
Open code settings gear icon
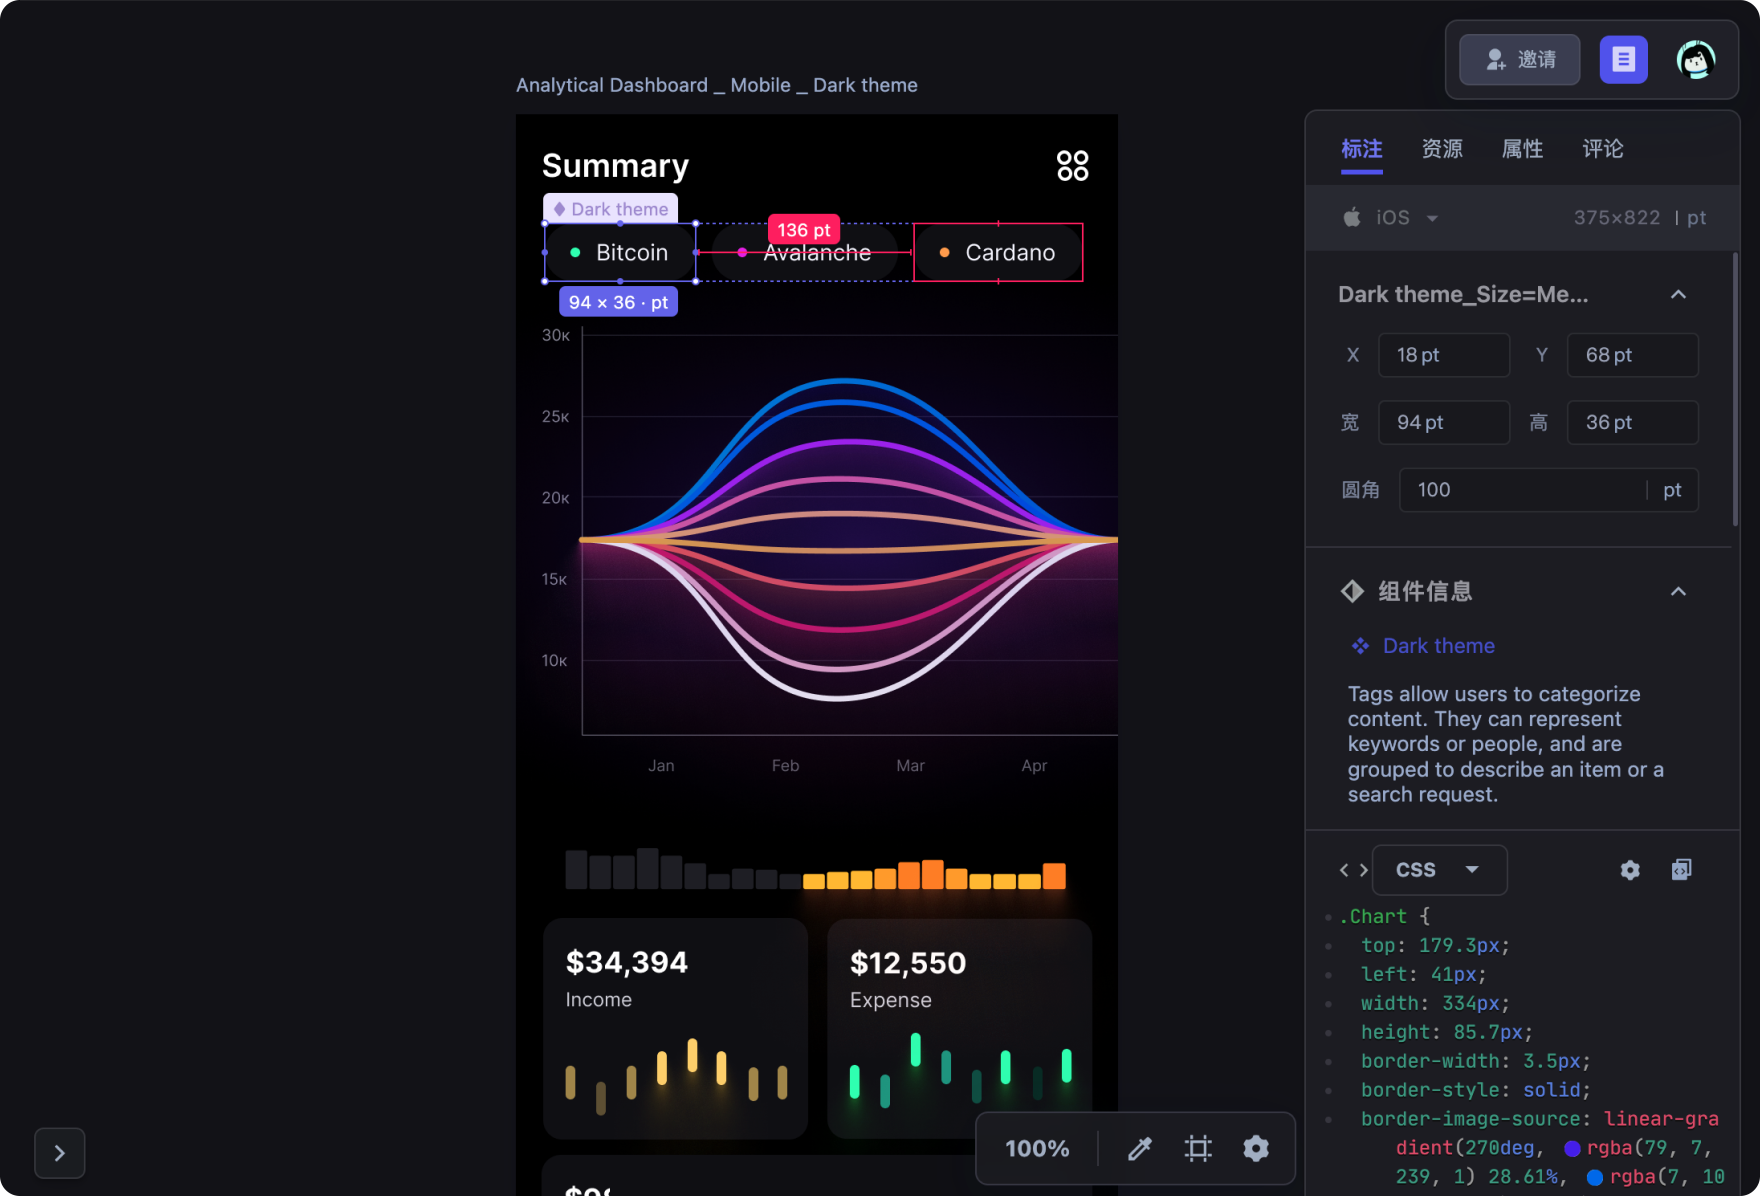[x=1630, y=870]
